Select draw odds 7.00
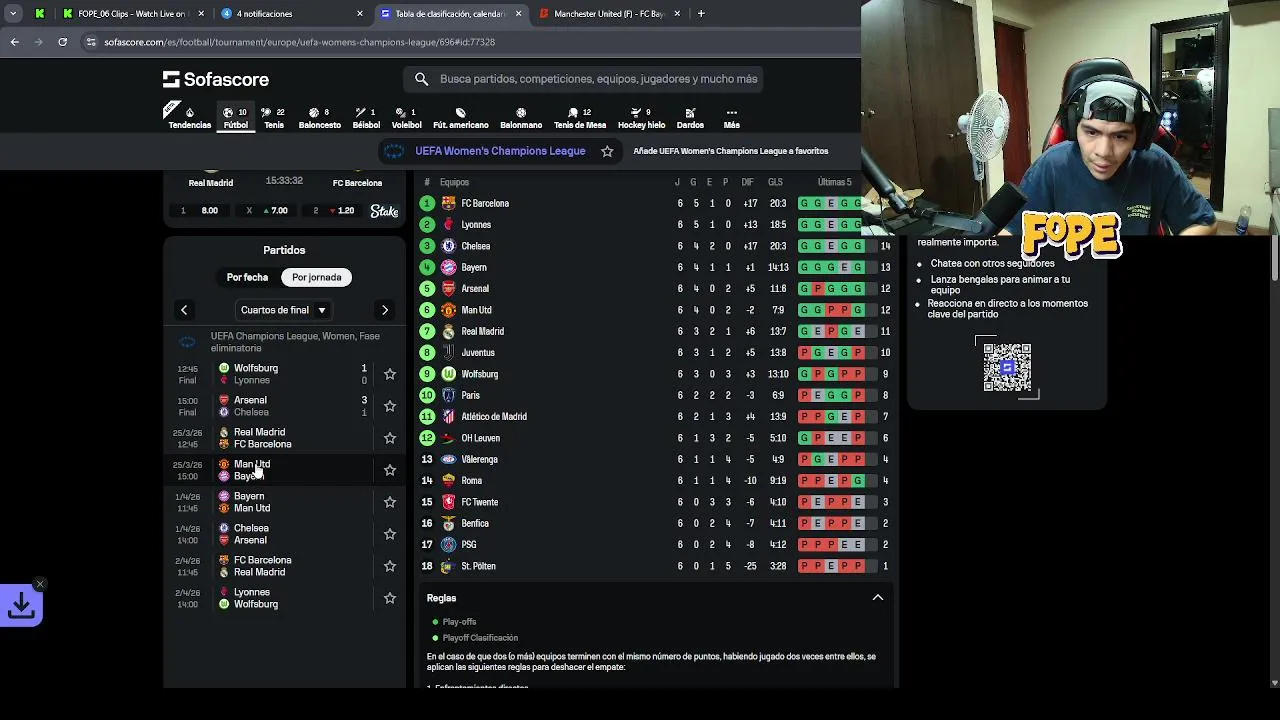The height and width of the screenshot is (720, 1280). [x=265, y=211]
